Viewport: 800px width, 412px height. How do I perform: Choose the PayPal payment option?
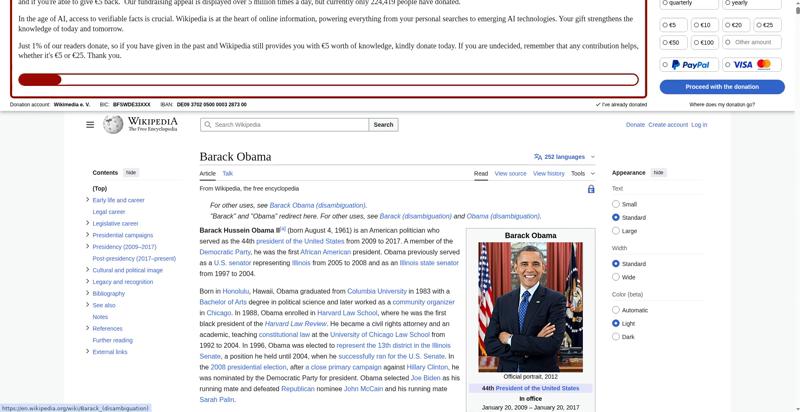click(x=690, y=64)
